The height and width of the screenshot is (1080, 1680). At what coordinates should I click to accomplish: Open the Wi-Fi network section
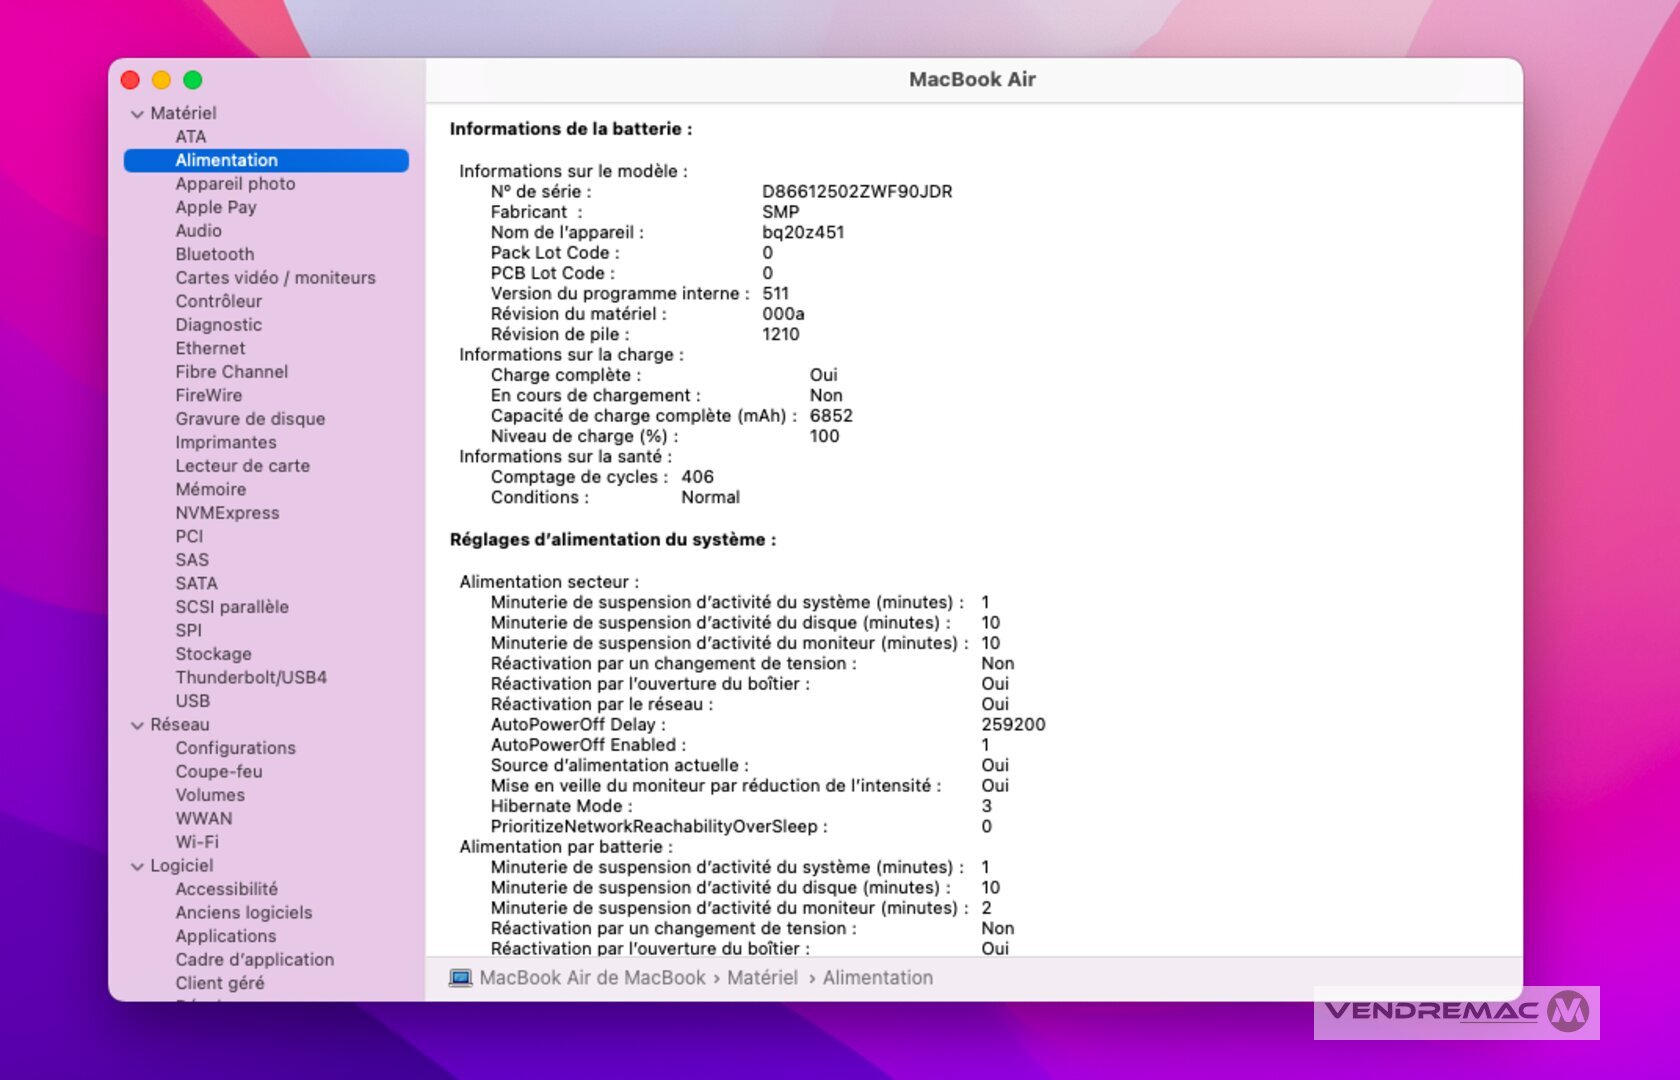click(197, 842)
